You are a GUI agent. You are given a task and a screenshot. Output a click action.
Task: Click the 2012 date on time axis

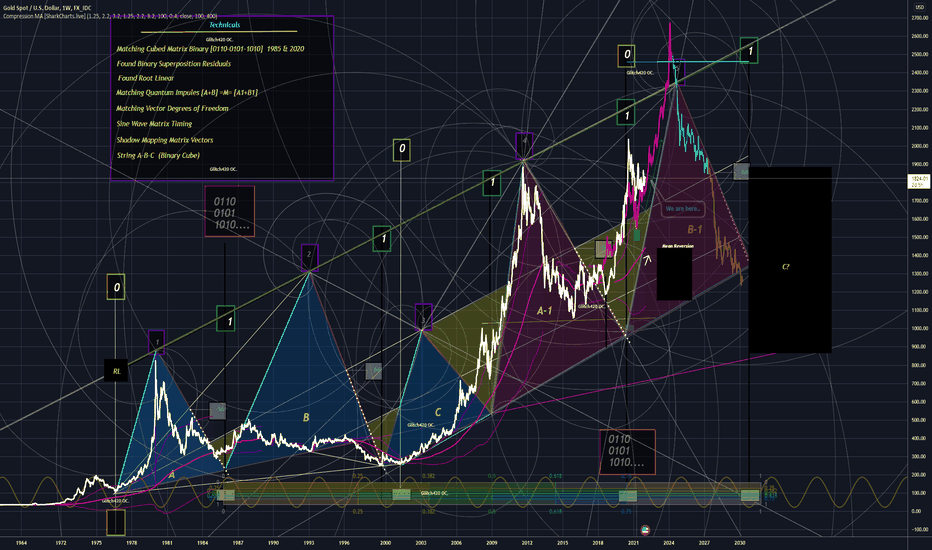[527, 543]
